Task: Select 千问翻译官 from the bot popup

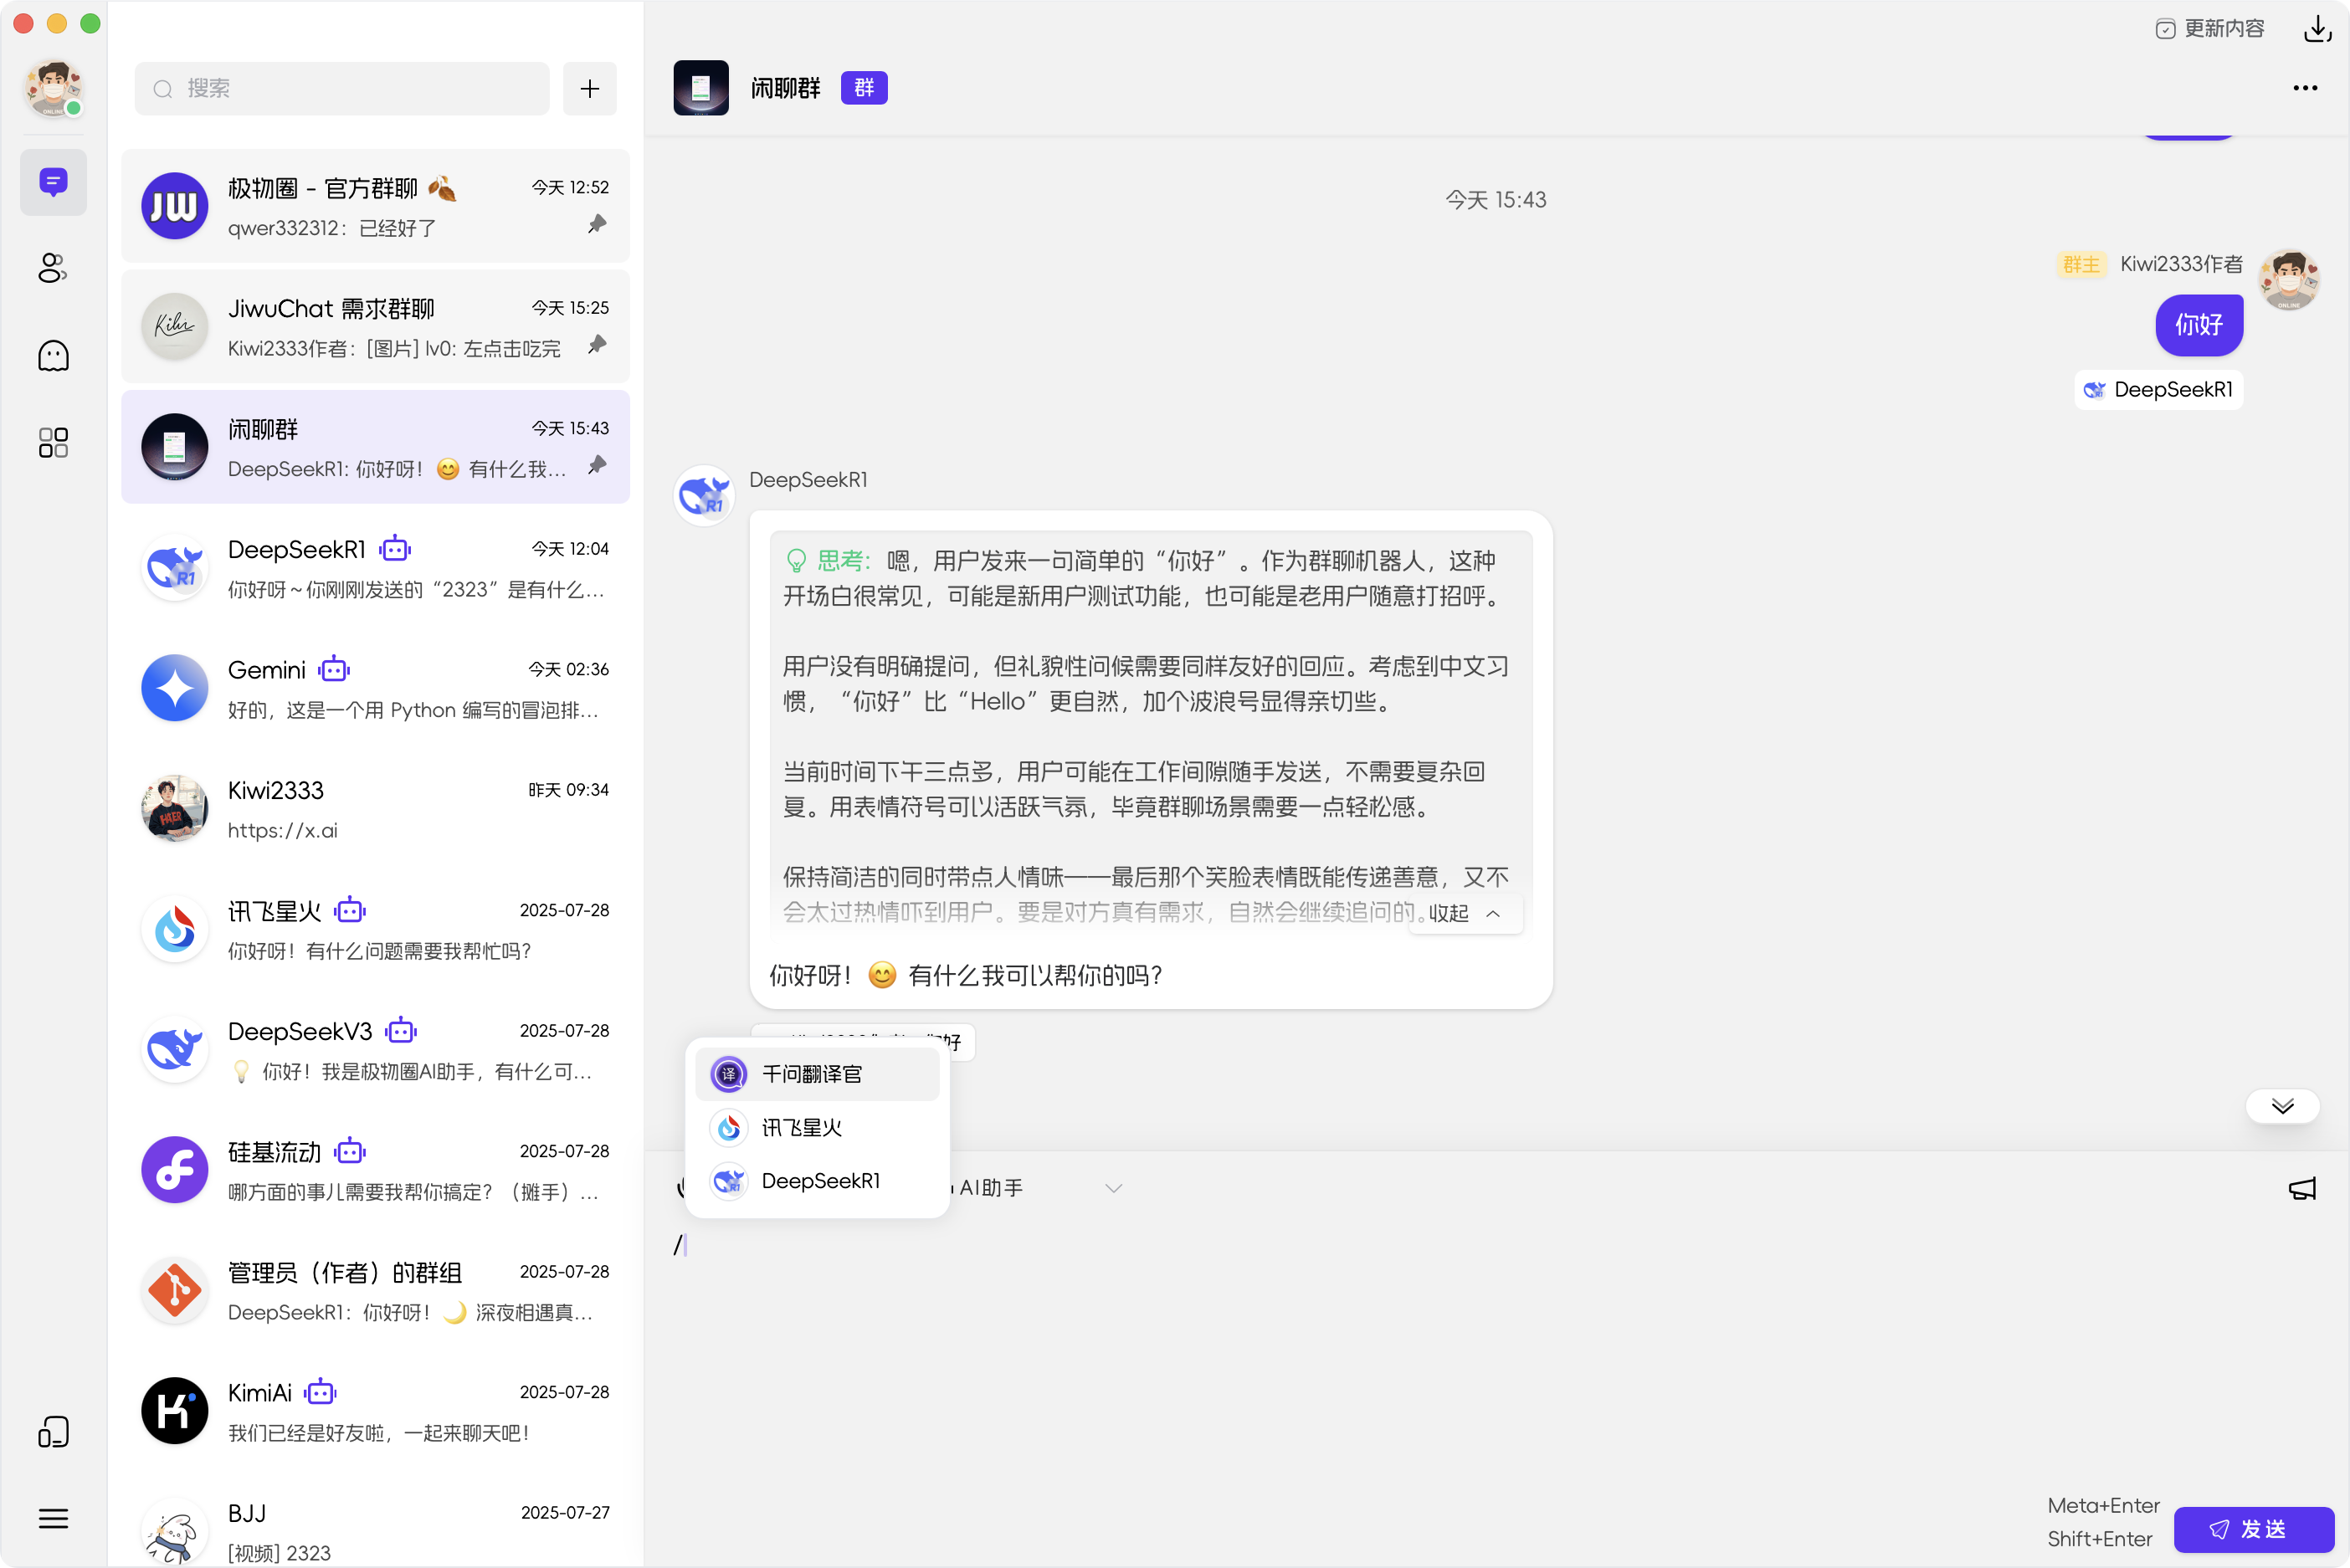Action: click(x=817, y=1074)
